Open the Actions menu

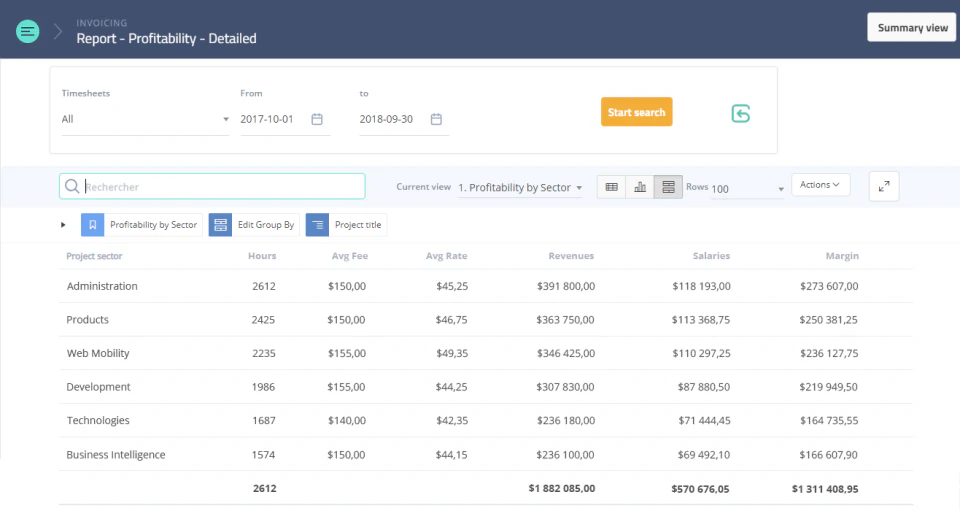820,185
